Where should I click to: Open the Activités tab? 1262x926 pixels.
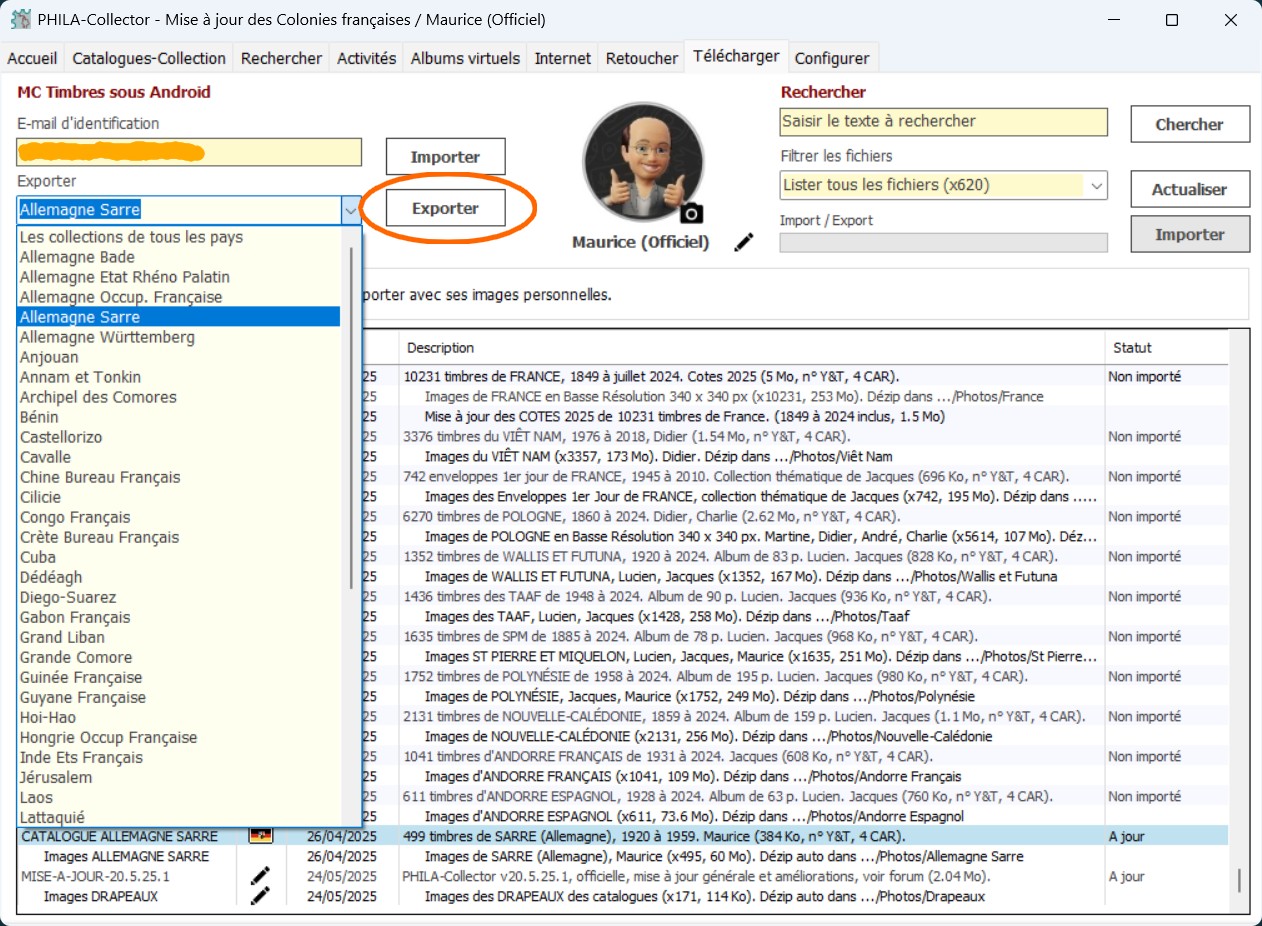367,58
